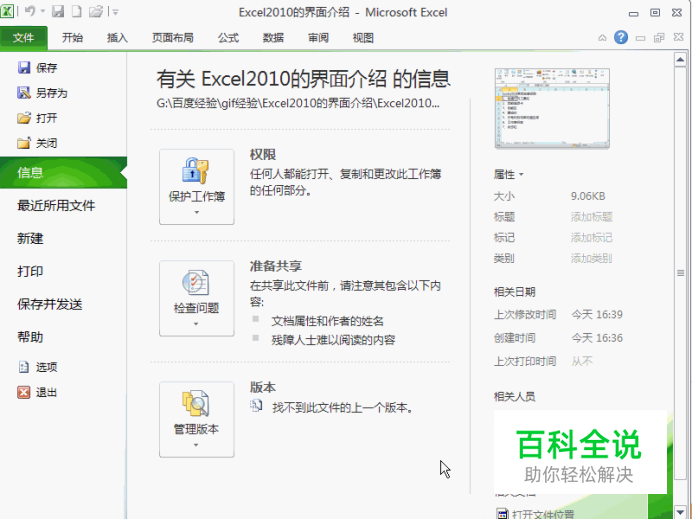Click the Undo arrow in Quick Access Toolbar
This screenshot has height=519, width=692.
point(31,12)
